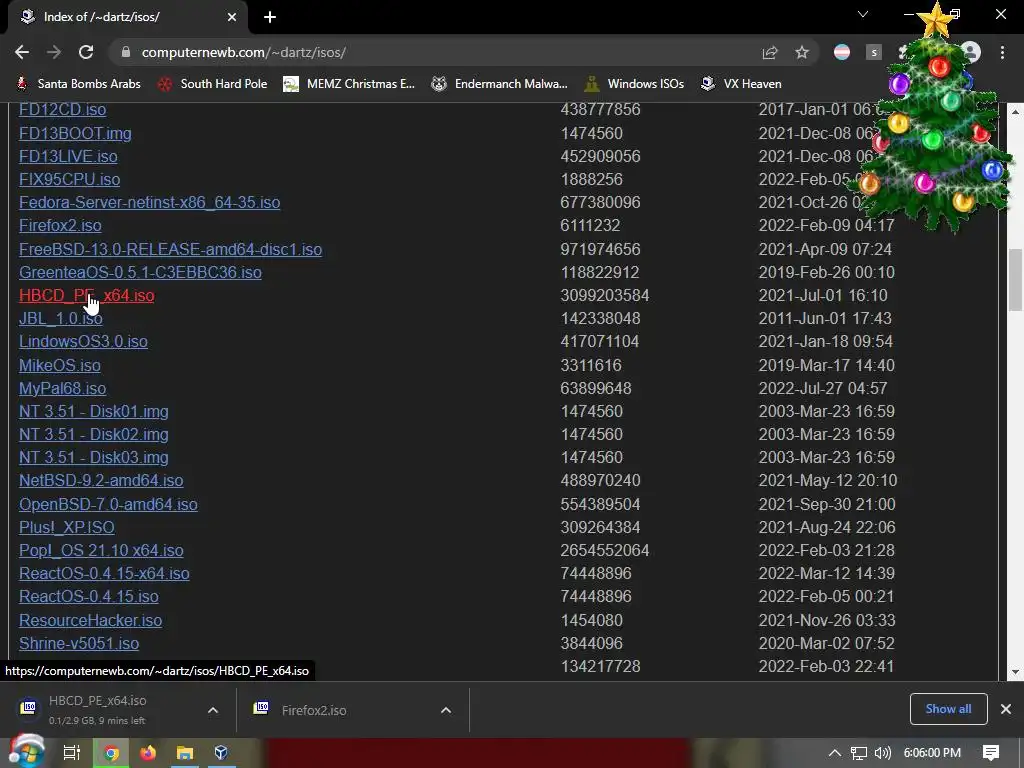Download Shrine-v5051.iso link
This screenshot has width=1024, height=768.
point(79,643)
